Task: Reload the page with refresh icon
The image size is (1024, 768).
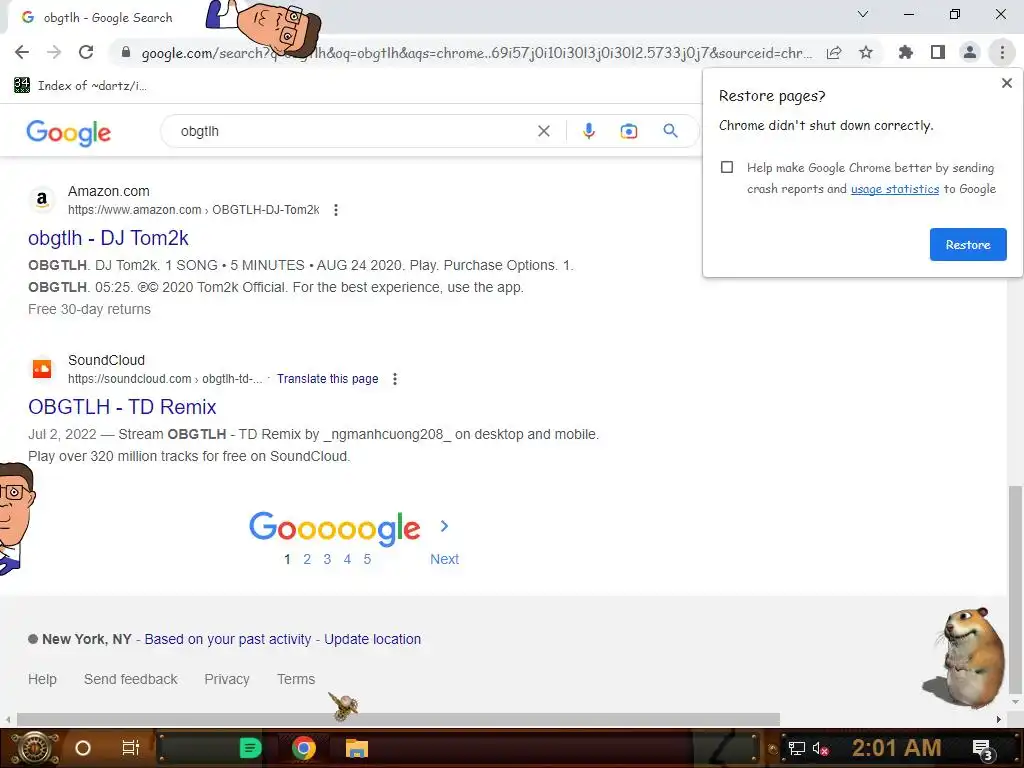Action: click(x=86, y=52)
